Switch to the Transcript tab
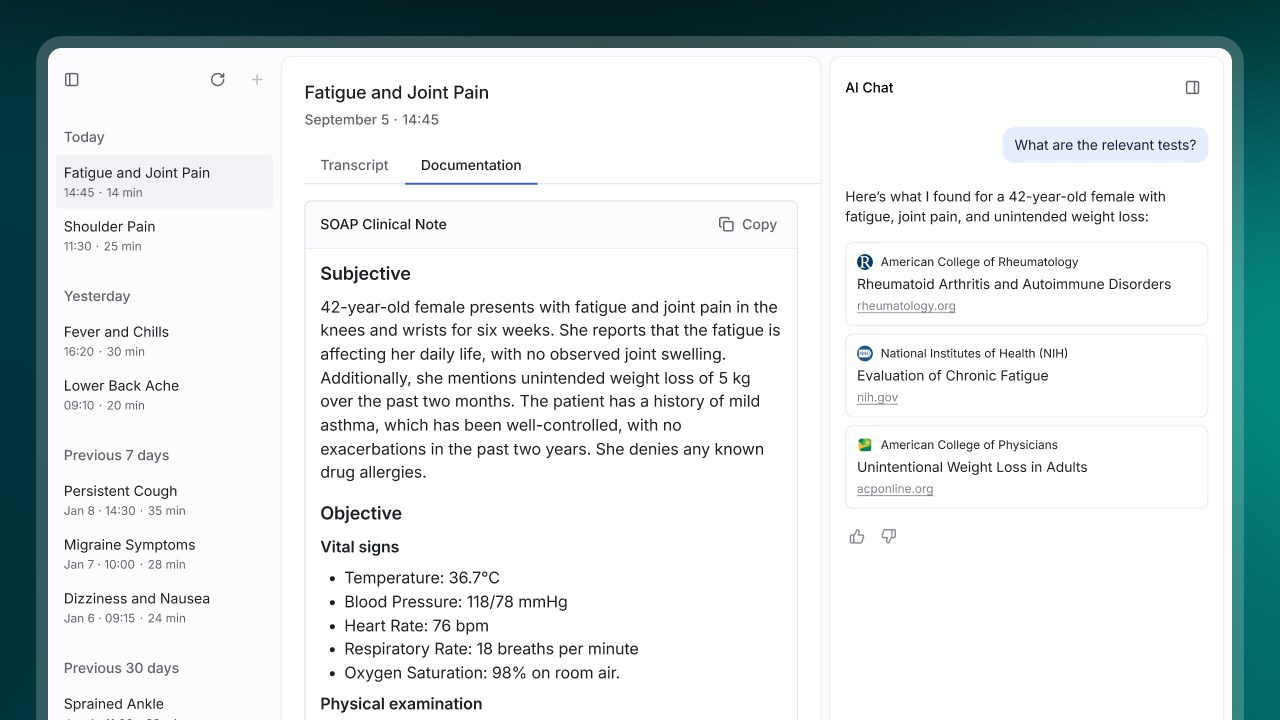 pyautogui.click(x=354, y=165)
